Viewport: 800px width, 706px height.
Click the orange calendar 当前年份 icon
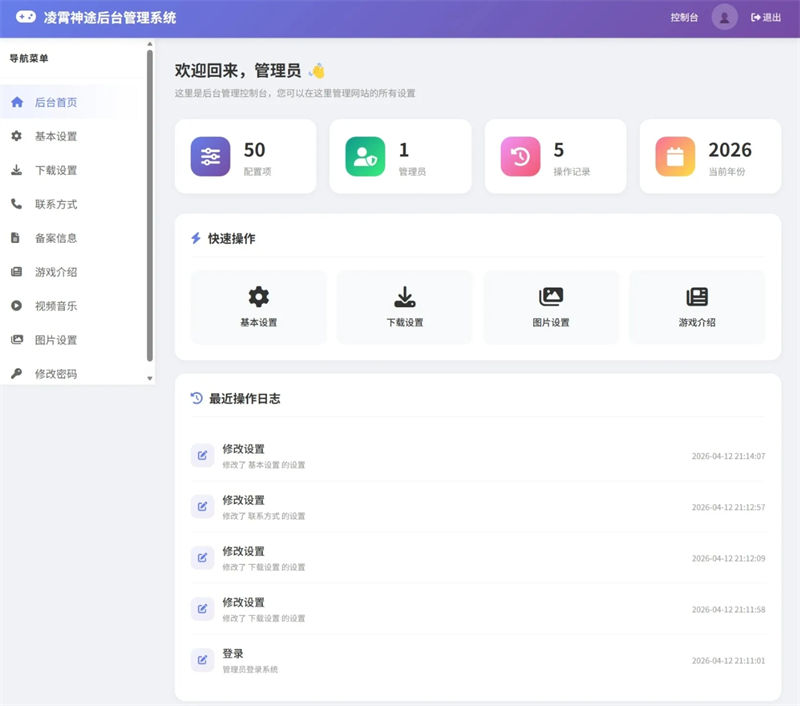click(x=675, y=156)
